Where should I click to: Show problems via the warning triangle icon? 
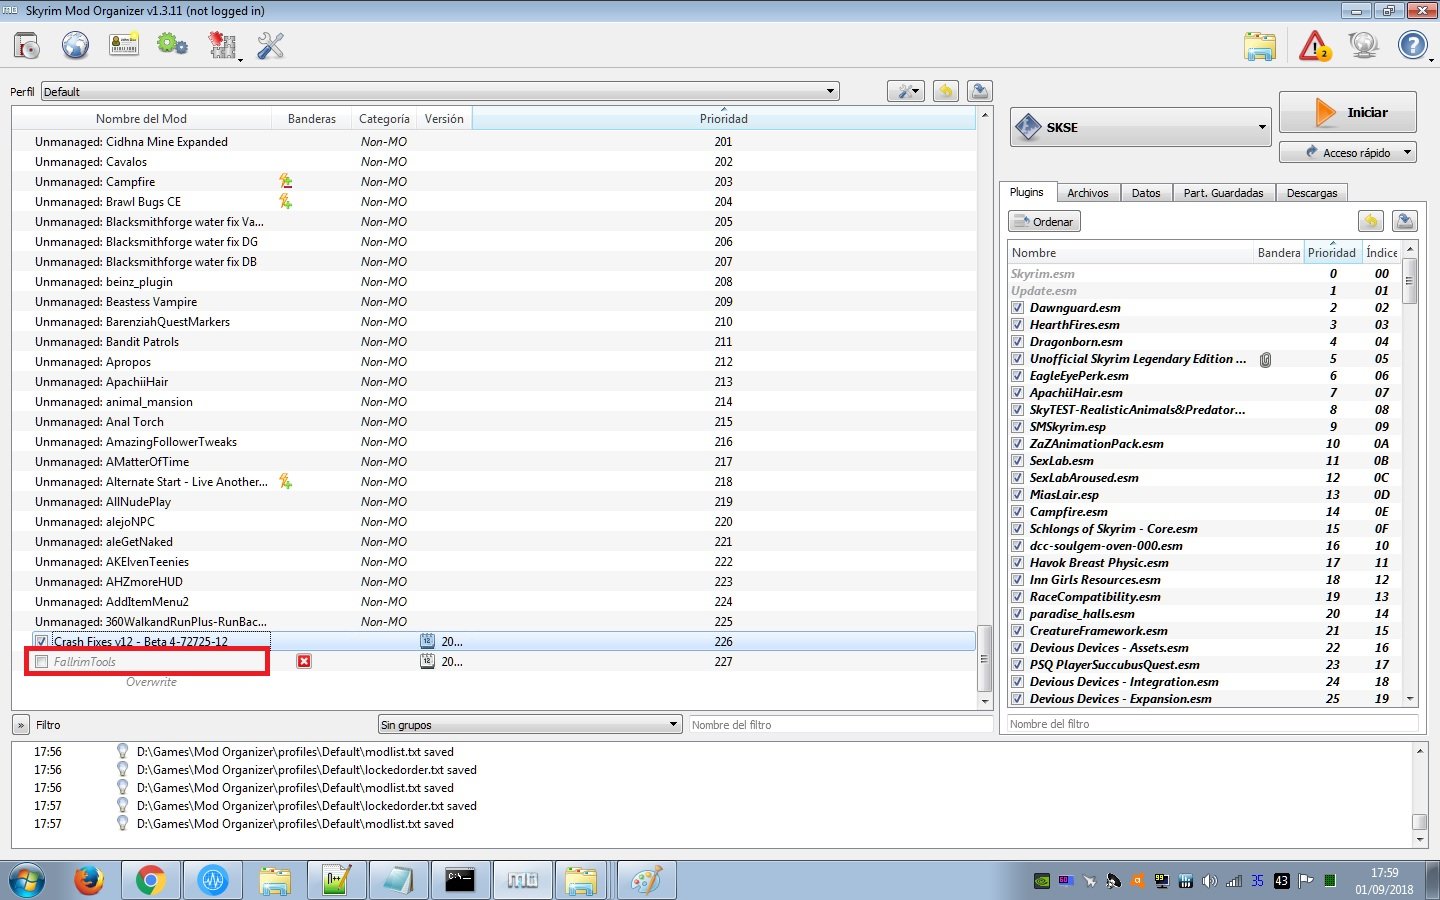[1314, 46]
